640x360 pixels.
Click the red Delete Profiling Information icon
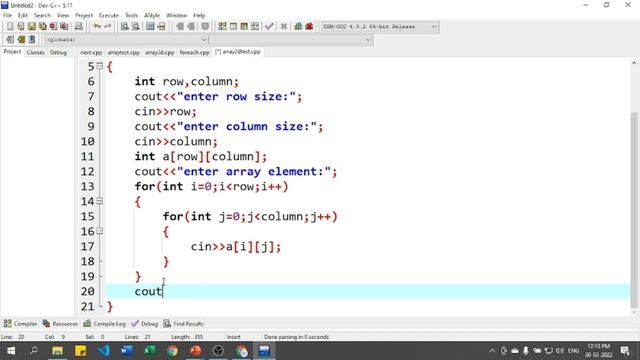tap(309, 27)
